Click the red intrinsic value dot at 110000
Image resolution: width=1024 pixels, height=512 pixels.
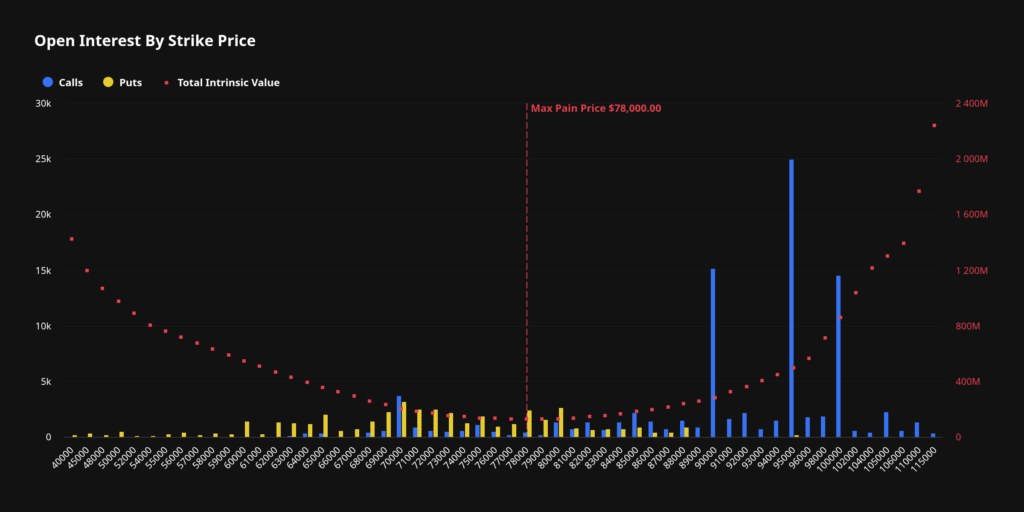[x=918, y=191]
